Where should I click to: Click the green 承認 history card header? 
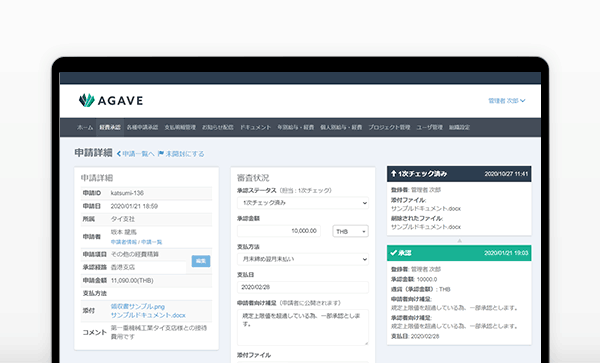459,253
